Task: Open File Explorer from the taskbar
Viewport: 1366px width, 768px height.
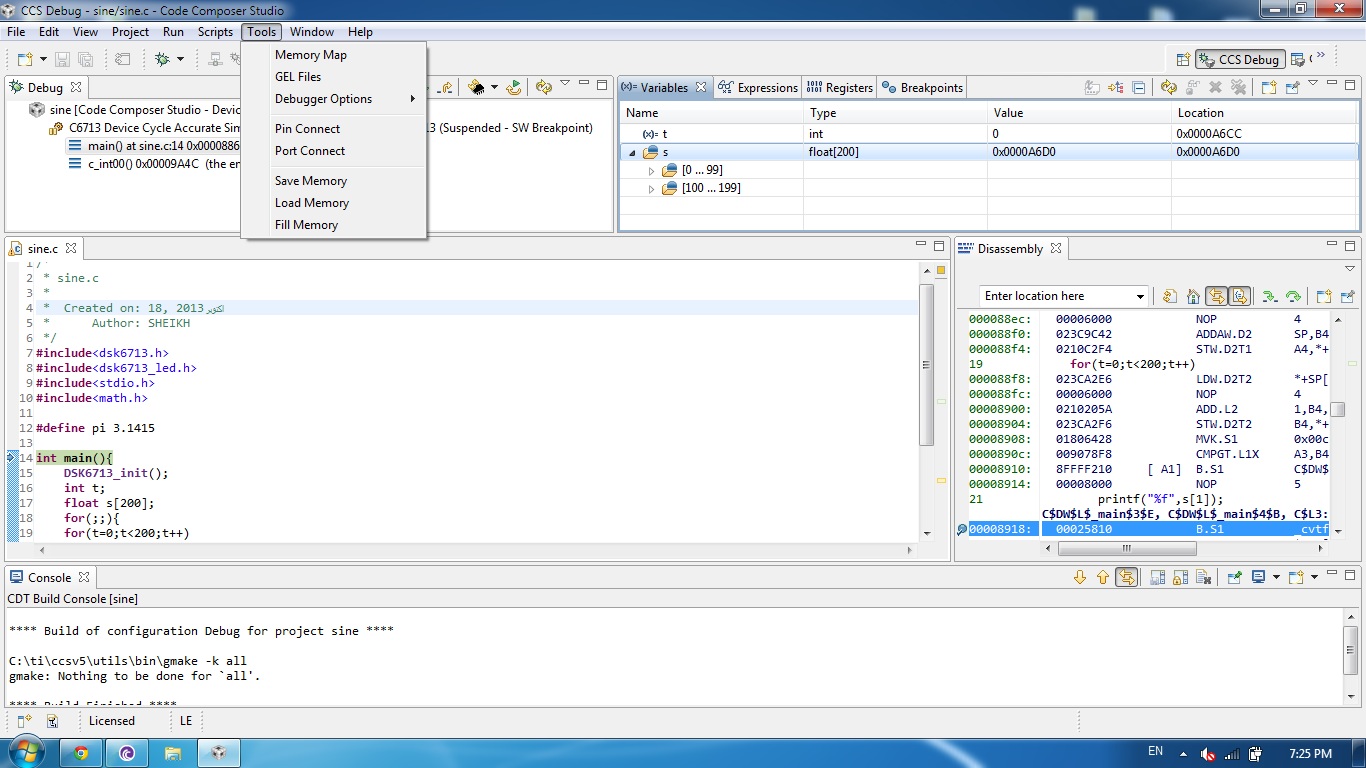Action: click(172, 753)
